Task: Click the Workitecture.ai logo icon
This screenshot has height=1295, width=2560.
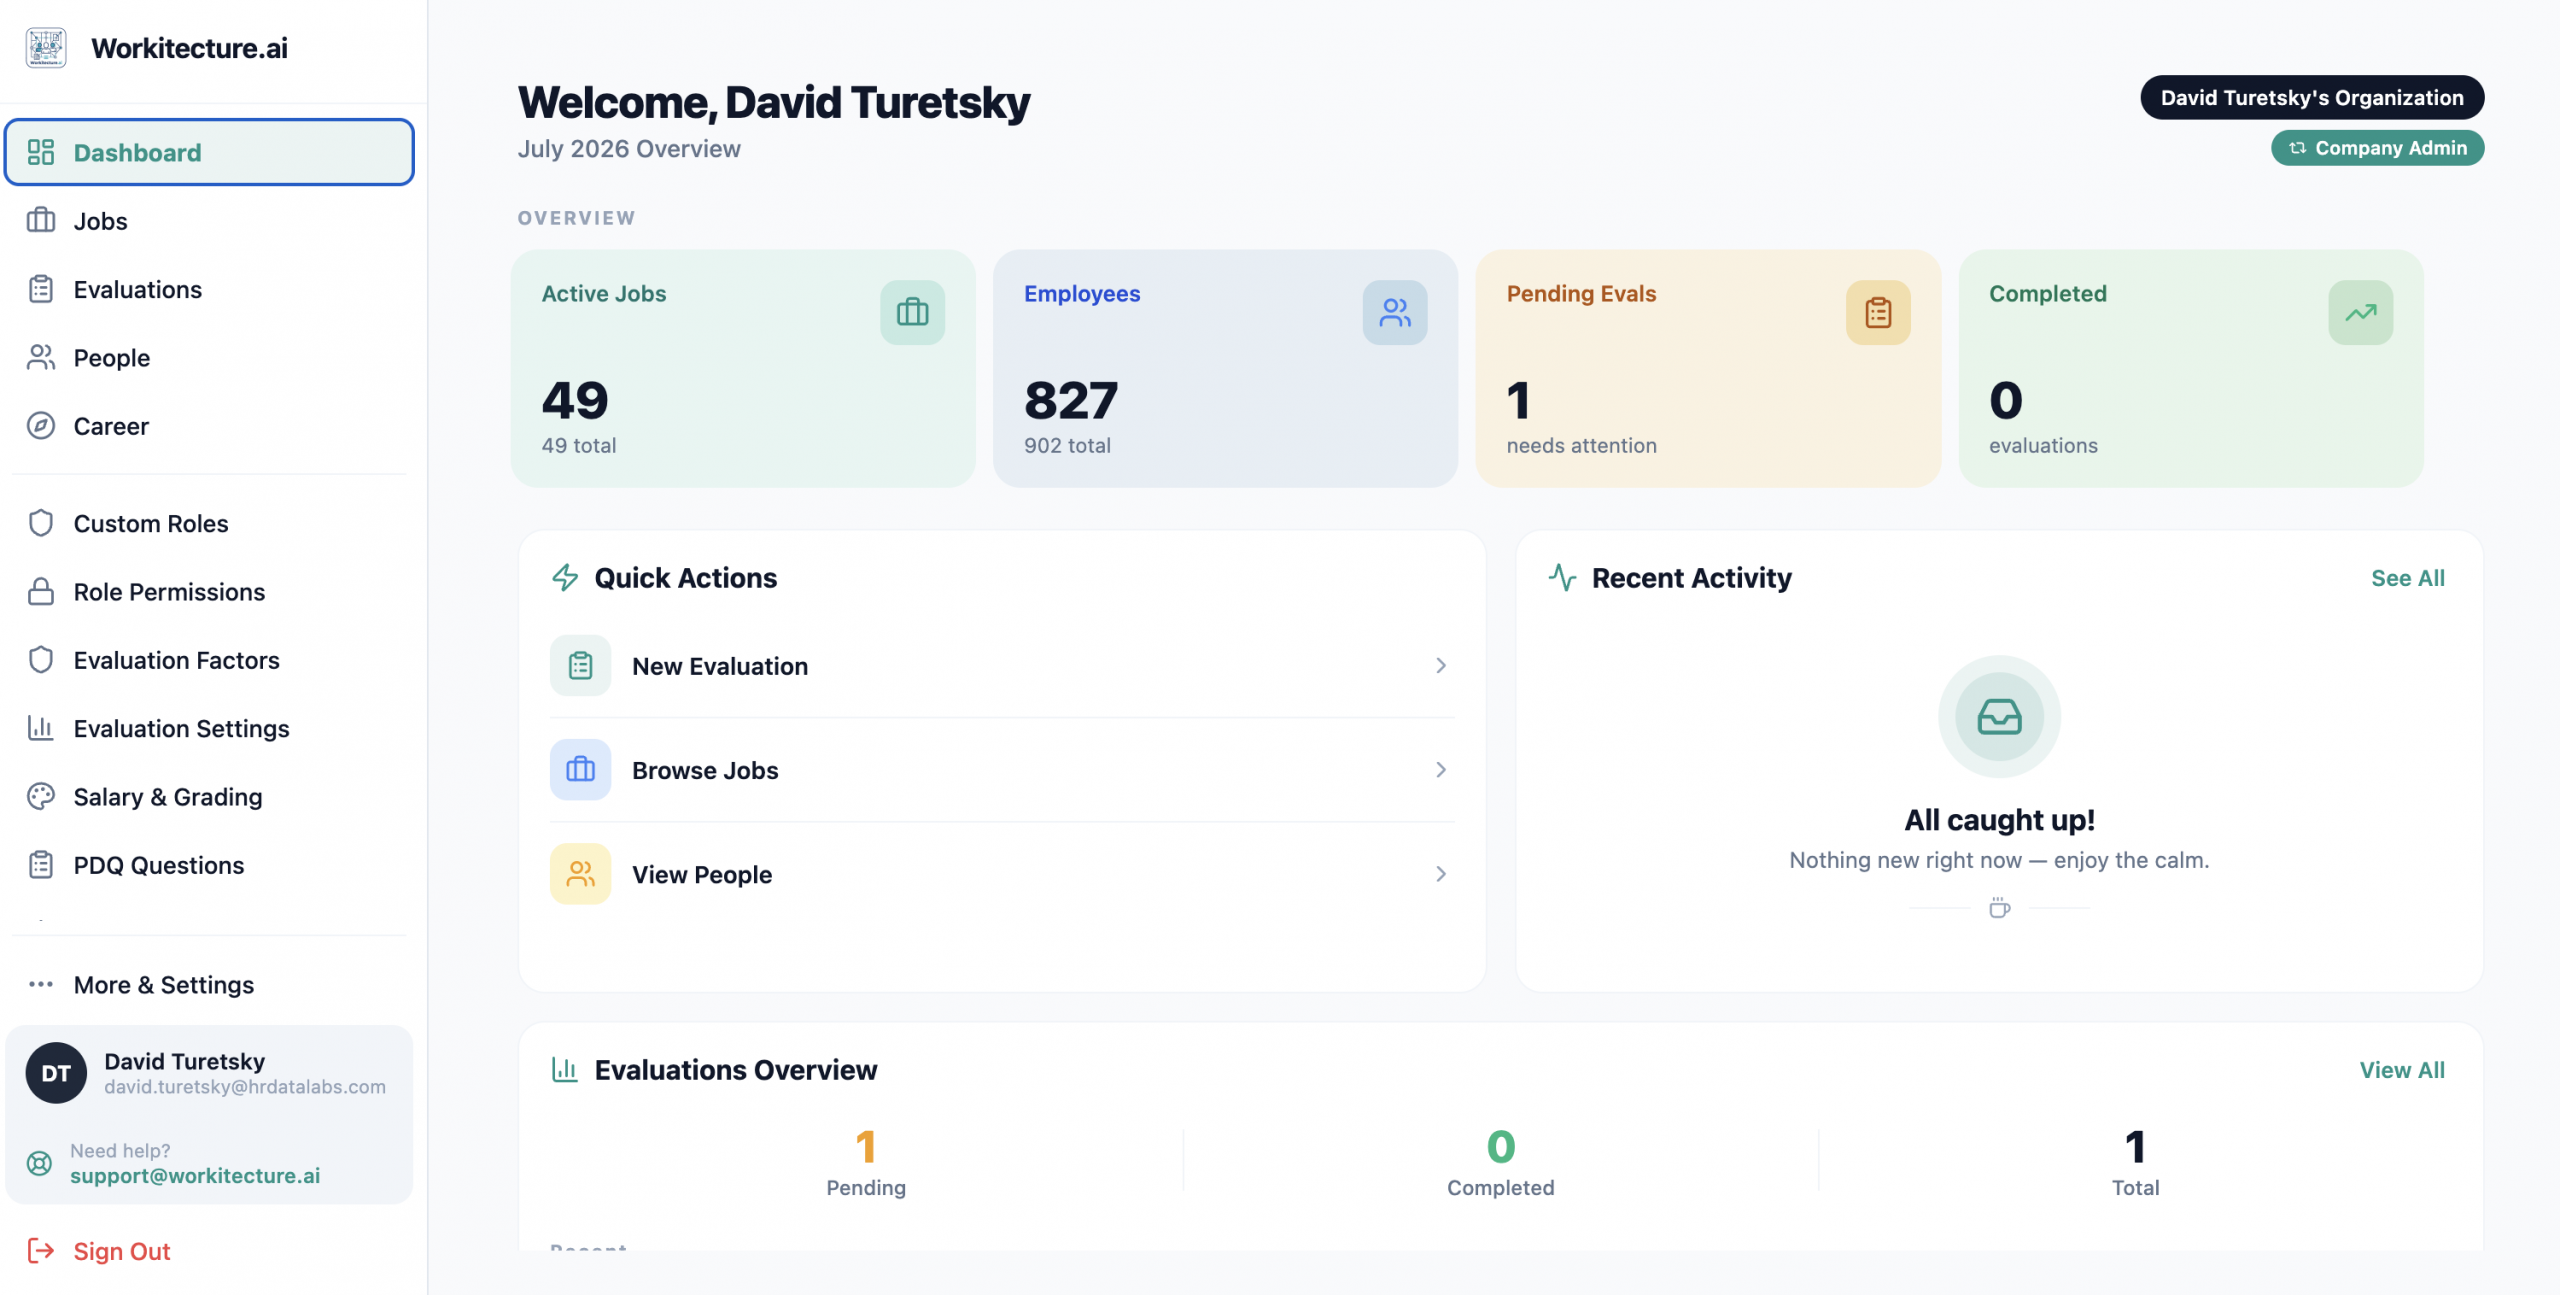Action: pyautogui.click(x=46, y=47)
